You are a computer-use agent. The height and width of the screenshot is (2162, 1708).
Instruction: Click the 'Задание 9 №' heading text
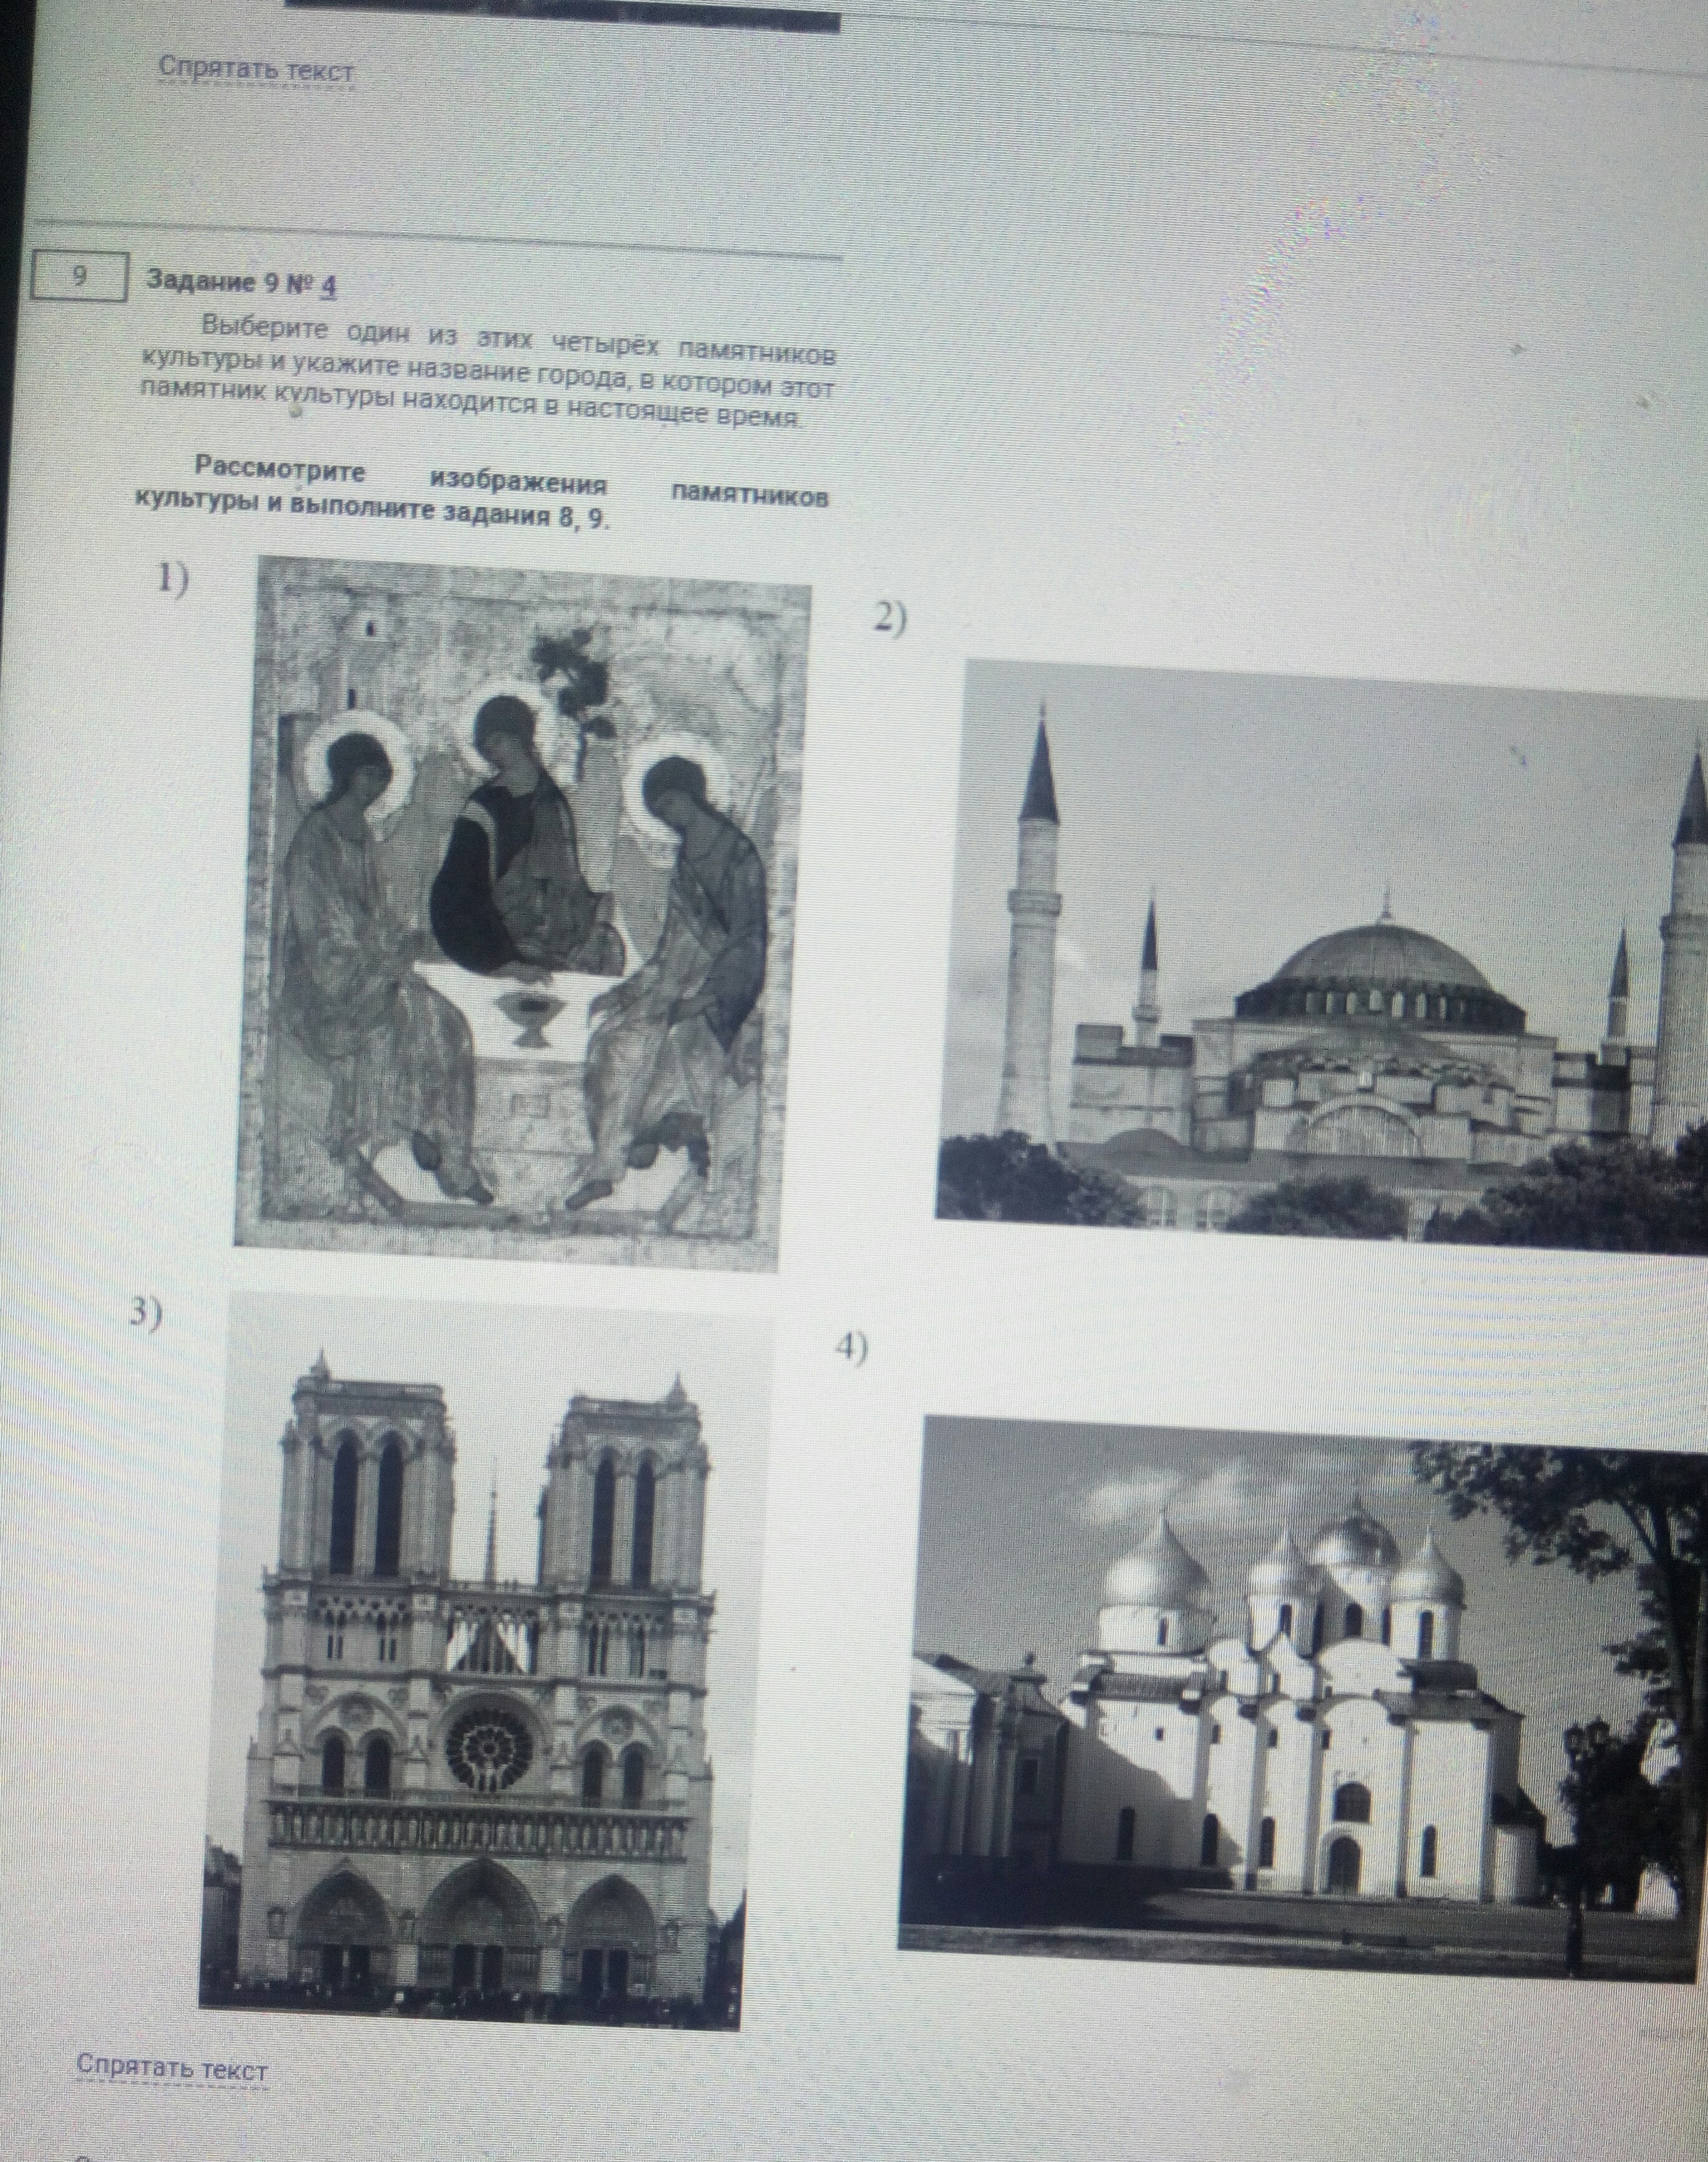click(230, 283)
